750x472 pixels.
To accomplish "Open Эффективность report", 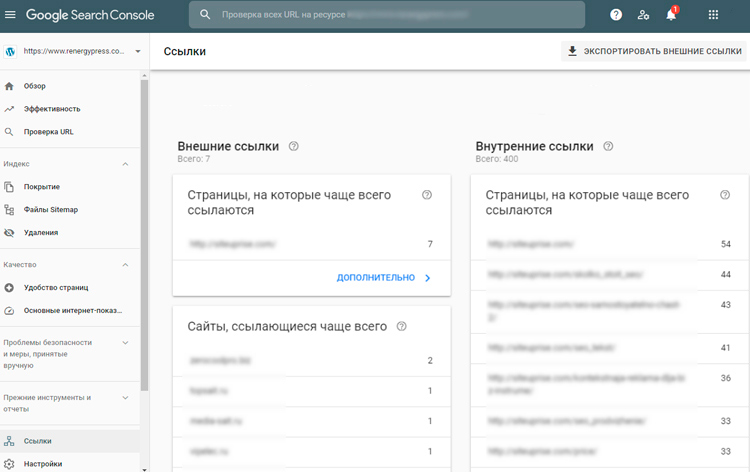I will [x=51, y=109].
